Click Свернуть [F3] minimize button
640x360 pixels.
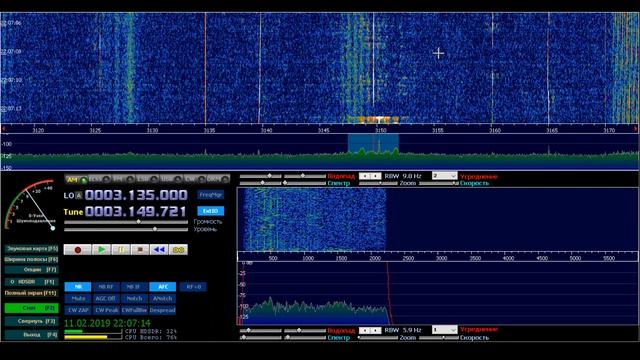pyautogui.click(x=32, y=321)
